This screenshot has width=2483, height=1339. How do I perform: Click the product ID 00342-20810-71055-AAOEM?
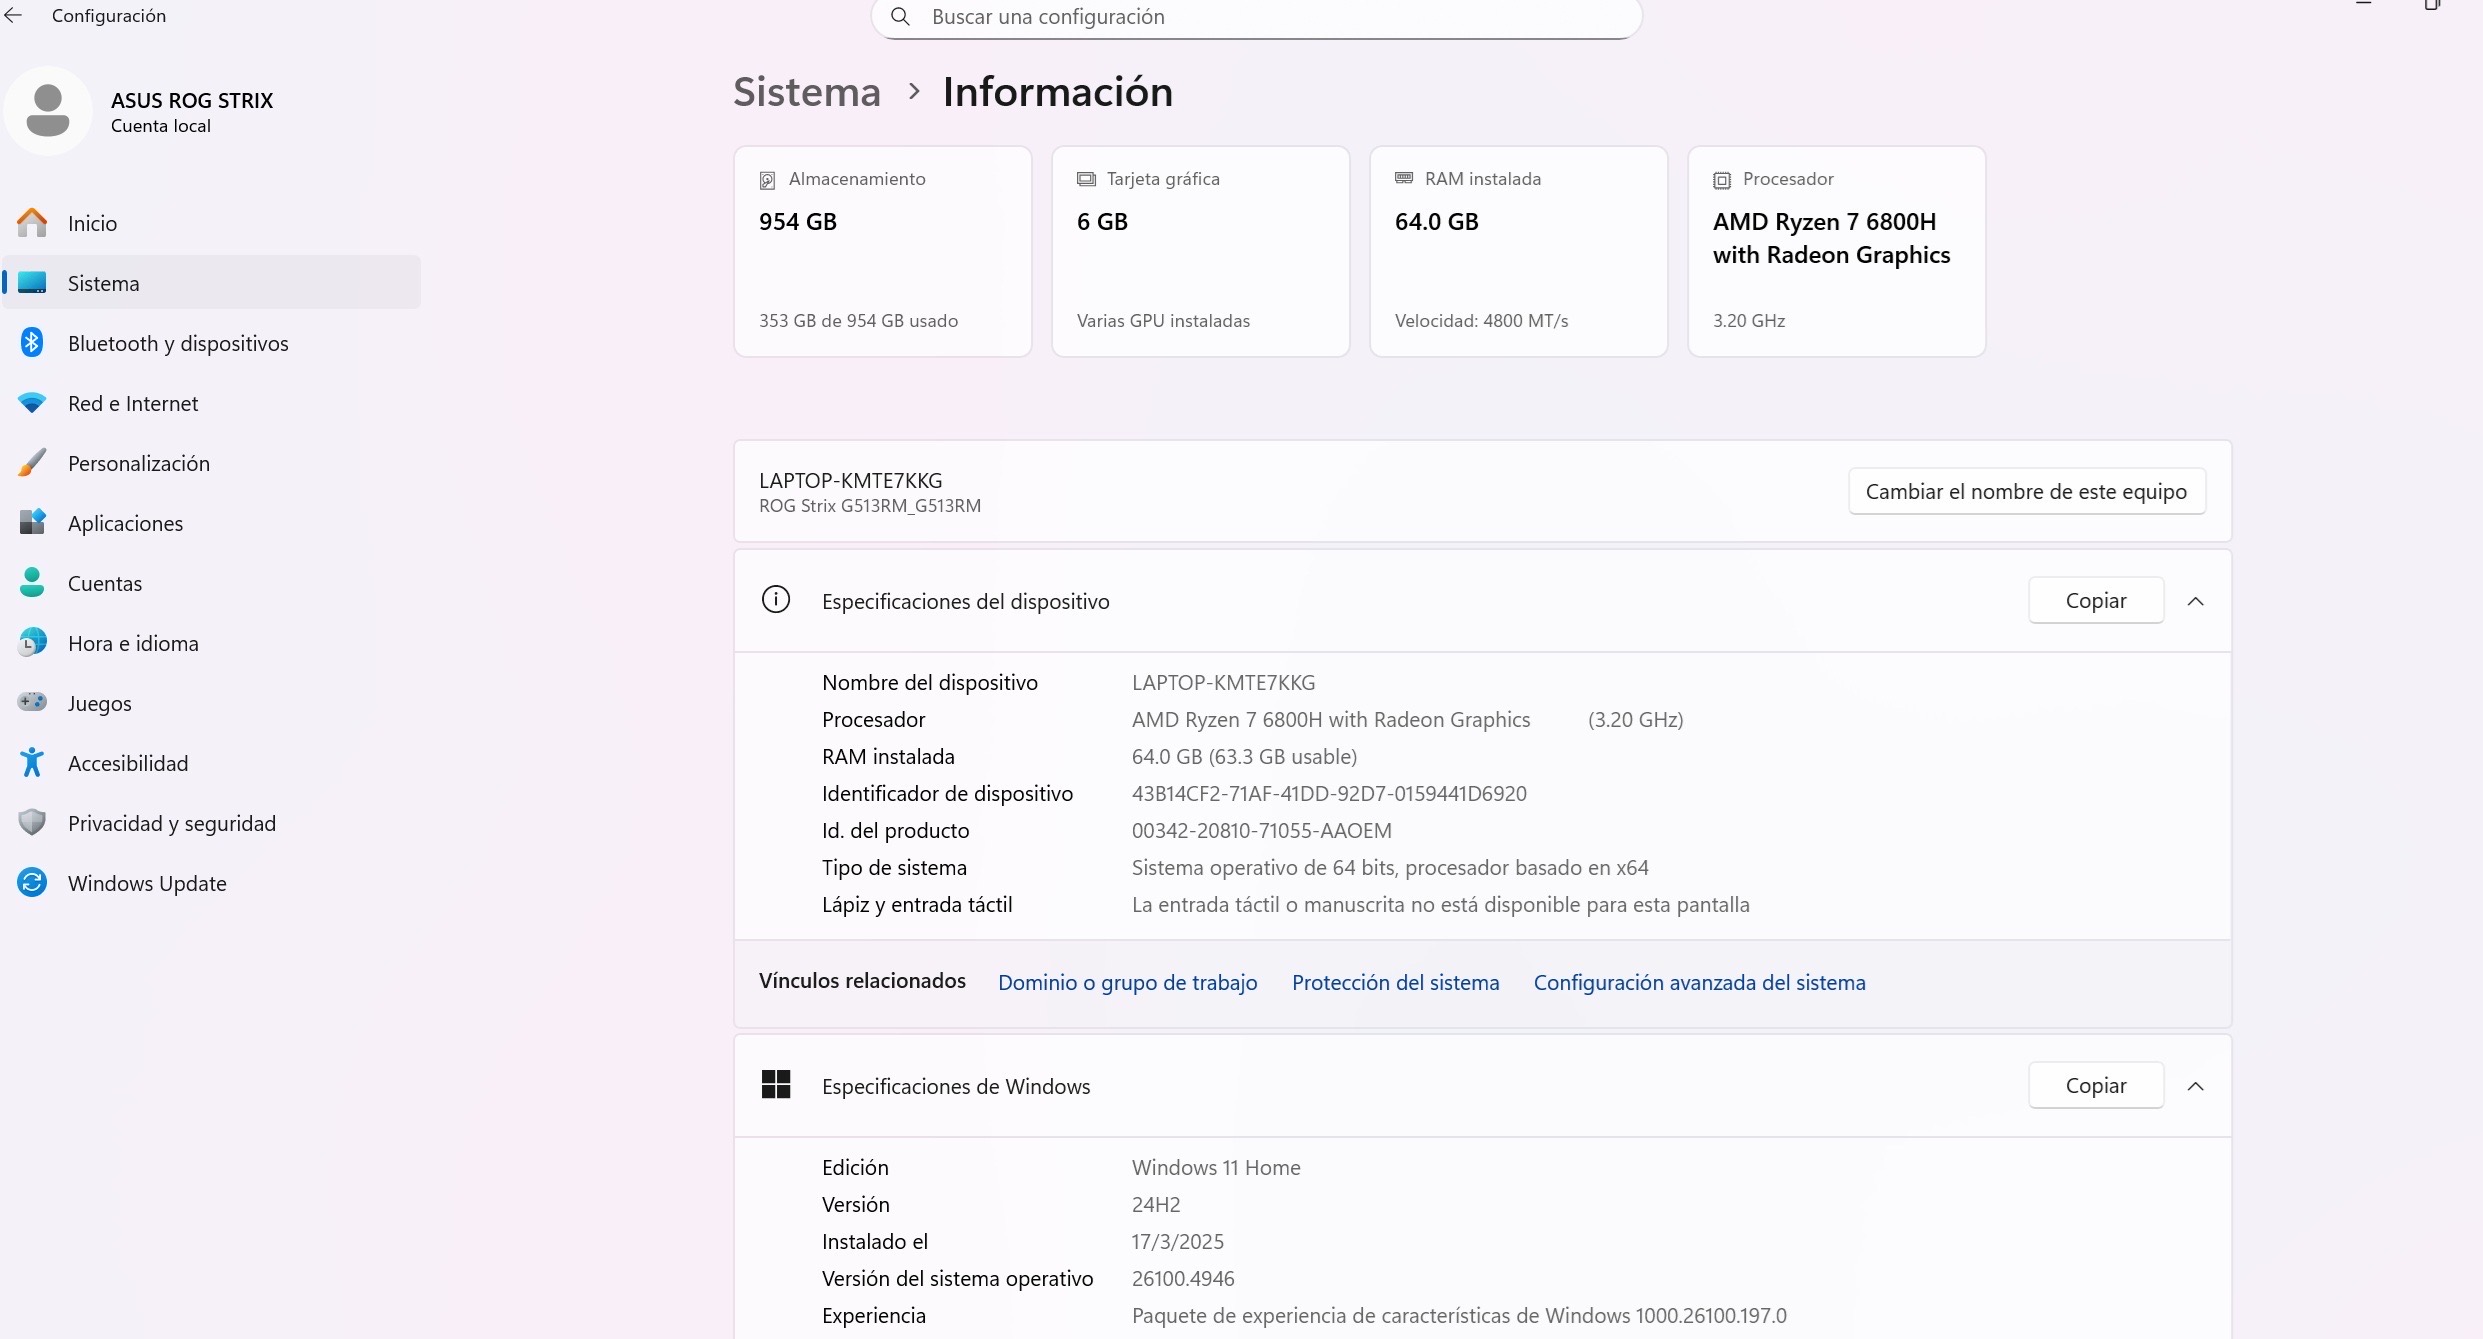point(1262,830)
